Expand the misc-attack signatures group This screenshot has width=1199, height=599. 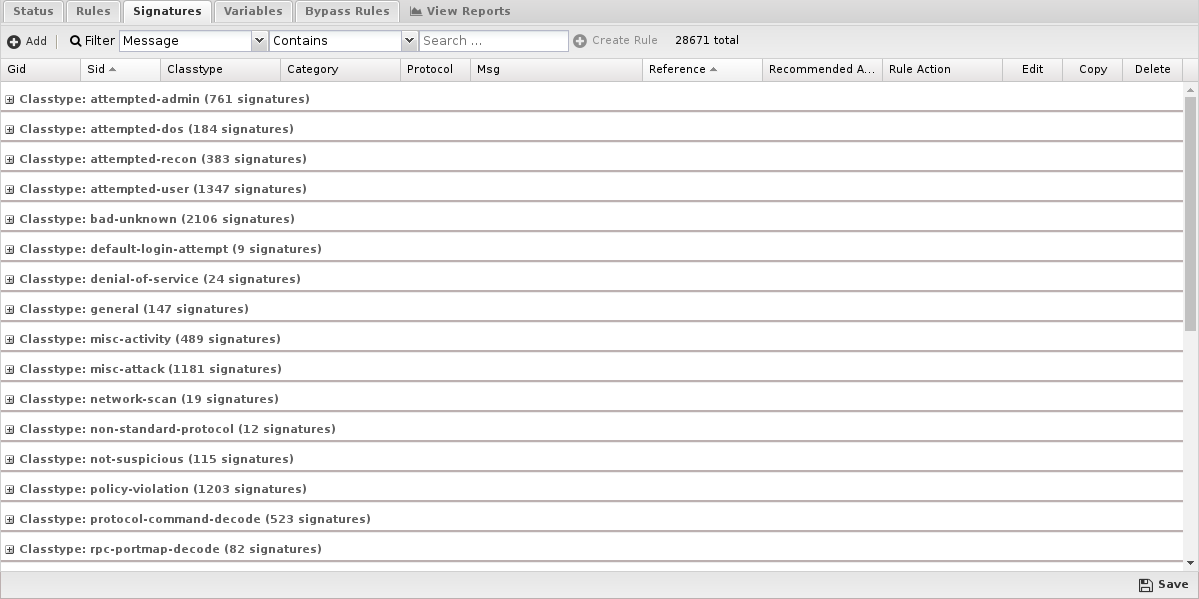[x=10, y=370]
